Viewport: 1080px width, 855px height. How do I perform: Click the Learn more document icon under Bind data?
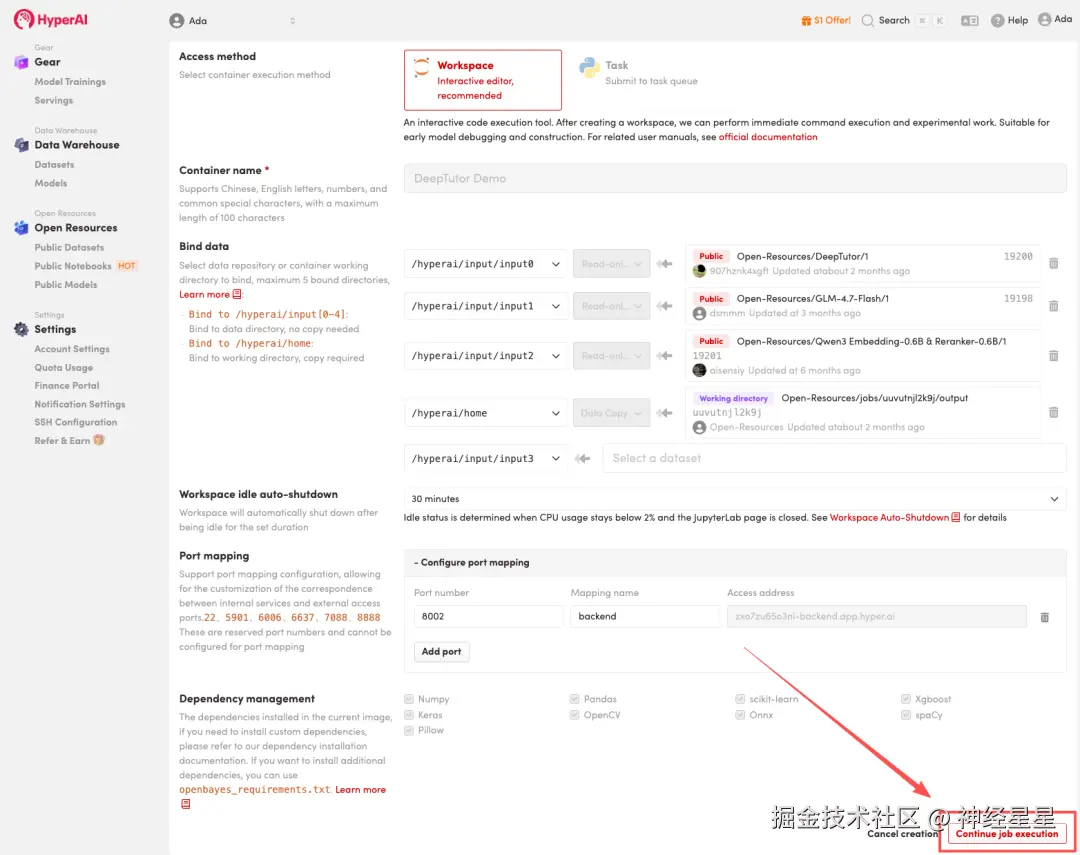[237, 294]
